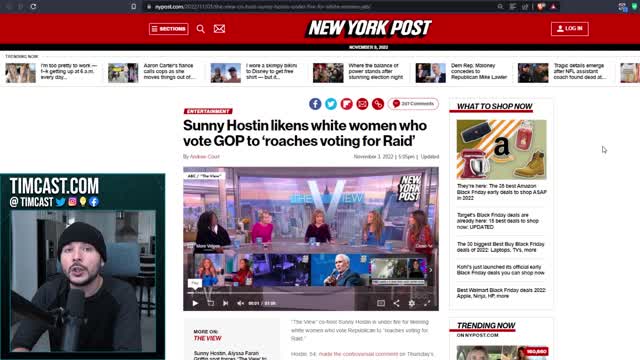Open 'Best Buy Black Friday deals' link
Image resolution: width=640 pixels, height=360 pixels.
pyautogui.click(x=500, y=247)
